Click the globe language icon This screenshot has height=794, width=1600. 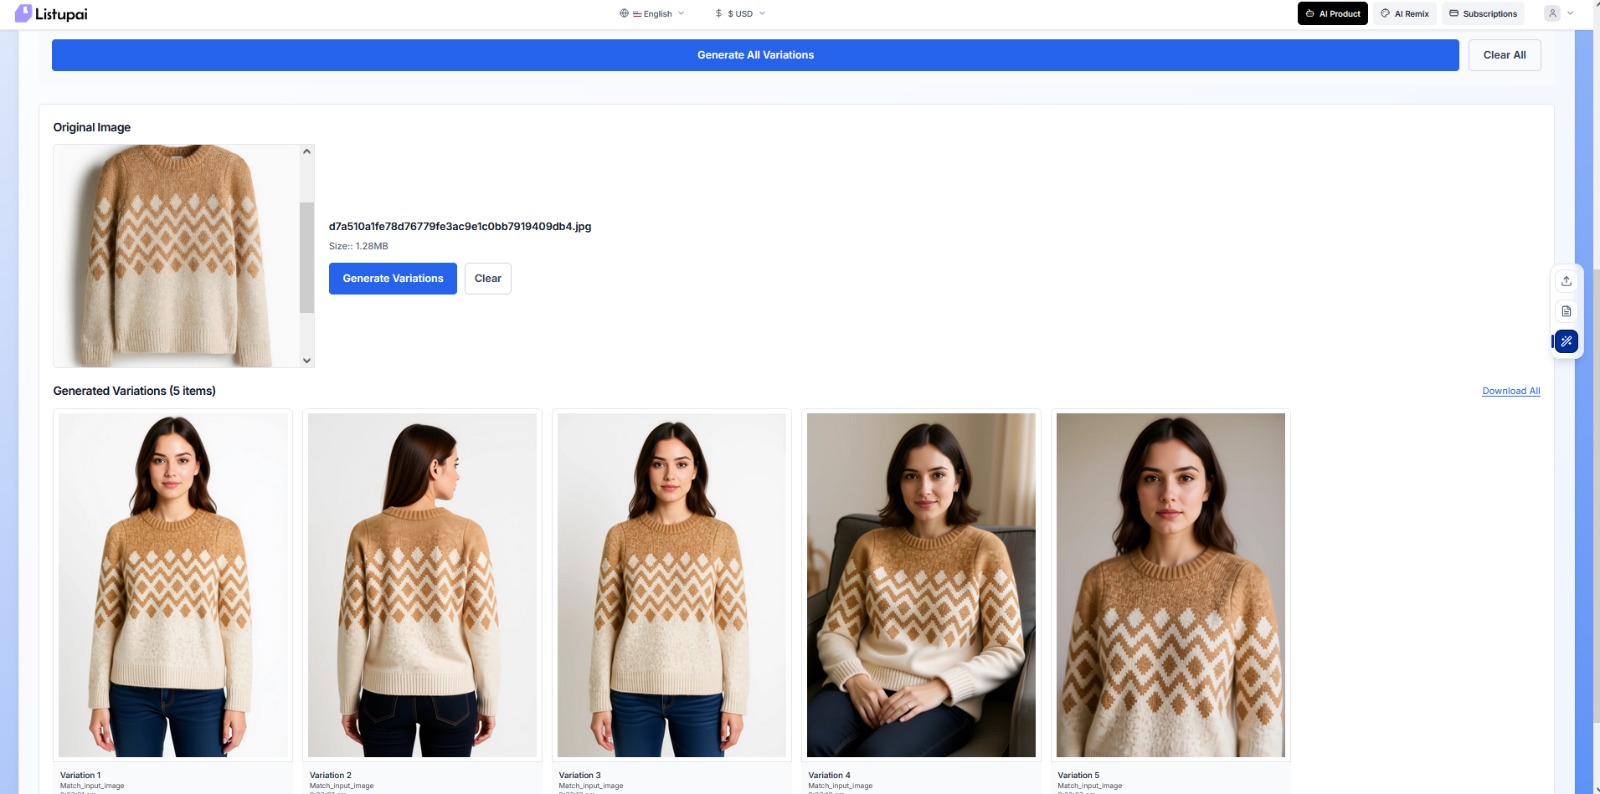pos(624,14)
